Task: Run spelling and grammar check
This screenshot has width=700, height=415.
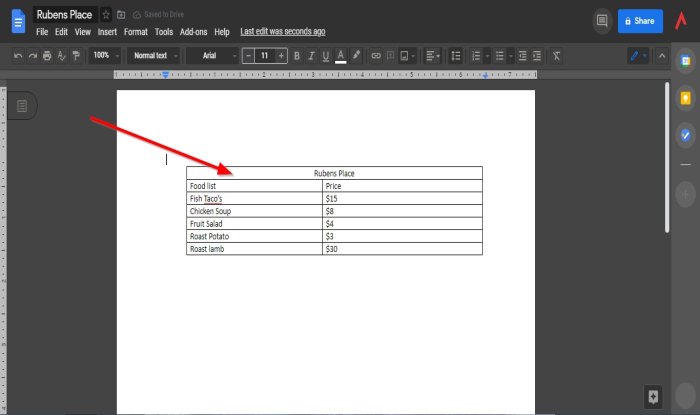Action: [62, 56]
